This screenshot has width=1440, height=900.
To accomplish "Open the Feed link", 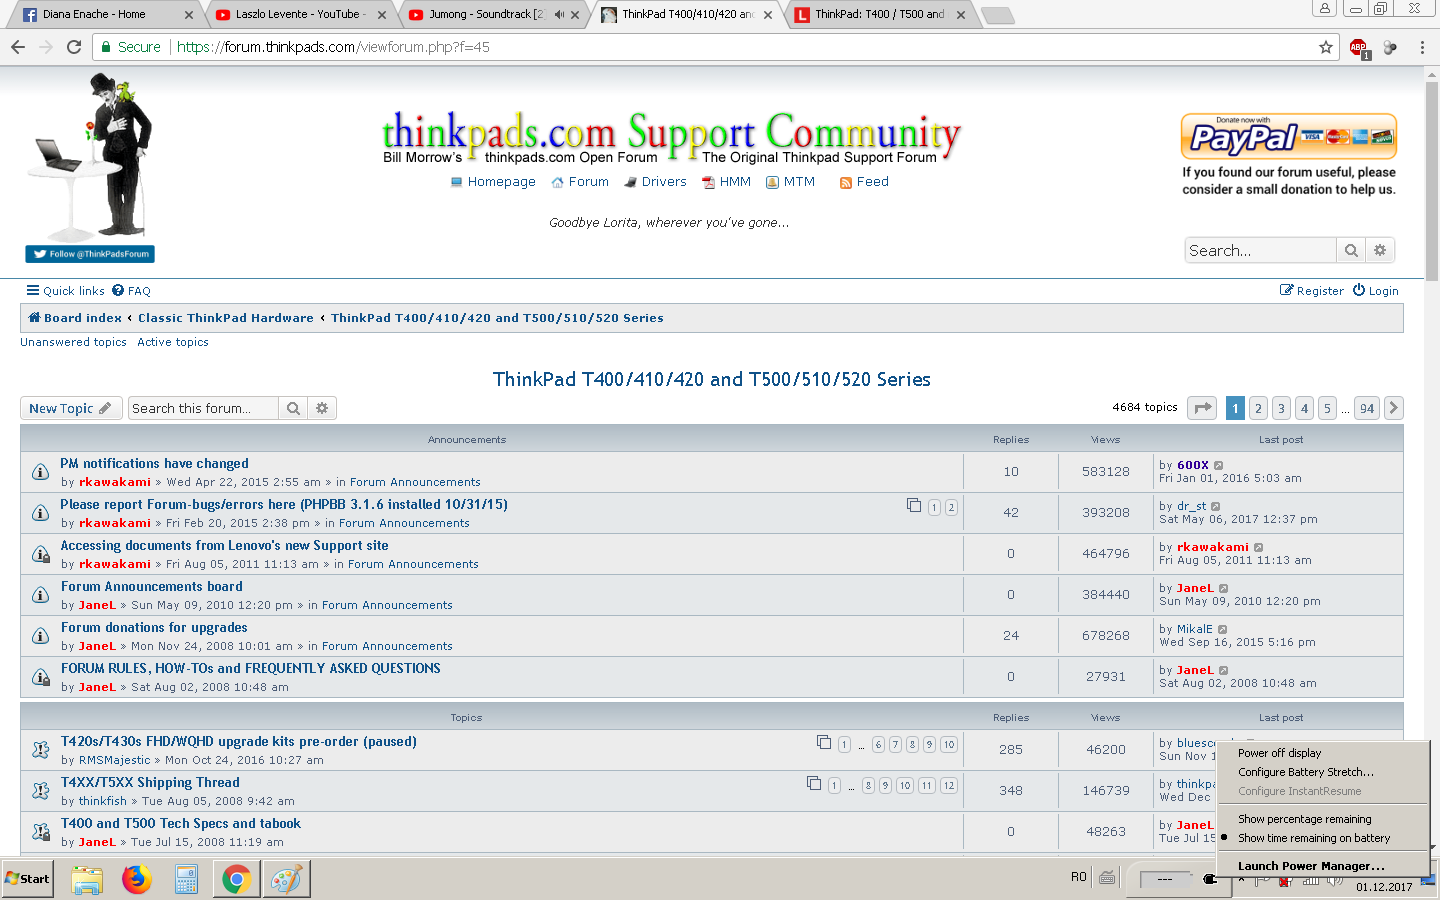I will tap(864, 182).
